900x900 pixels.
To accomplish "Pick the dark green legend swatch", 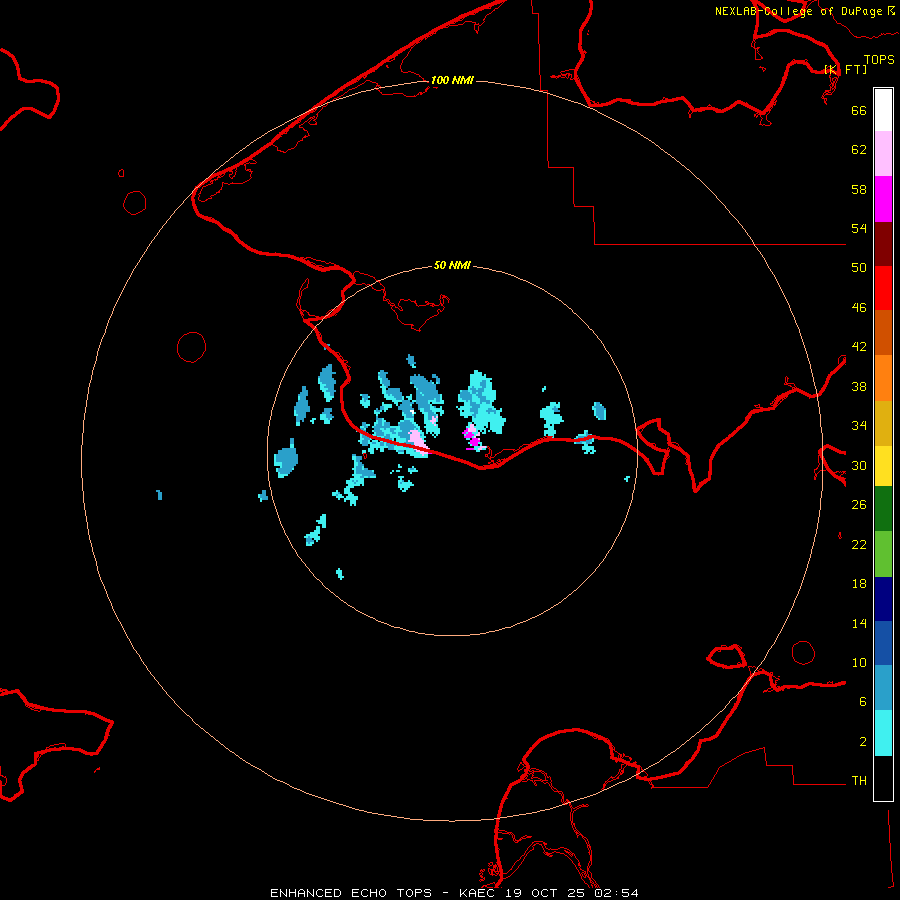I will point(883,509).
